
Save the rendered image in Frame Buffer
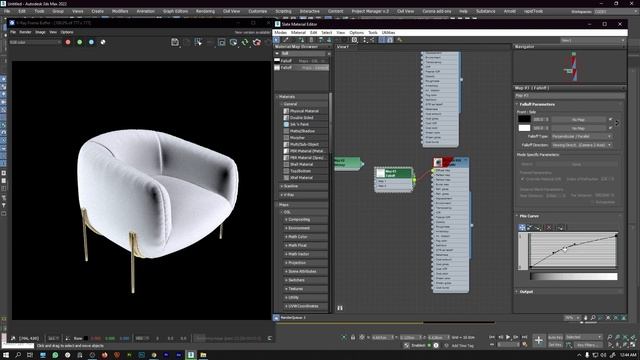(x=175, y=42)
